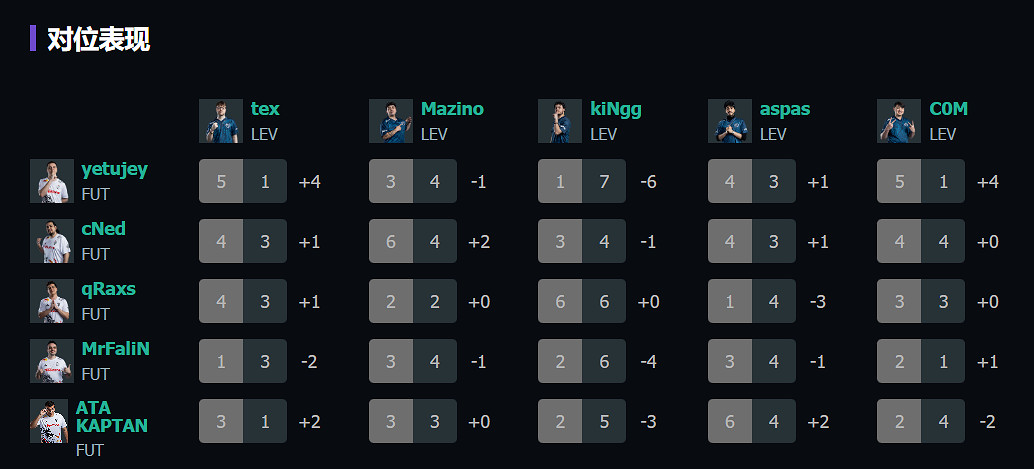Screen dimensions: 1034x469
Task: Click the aspas player name
Action: click(x=785, y=109)
